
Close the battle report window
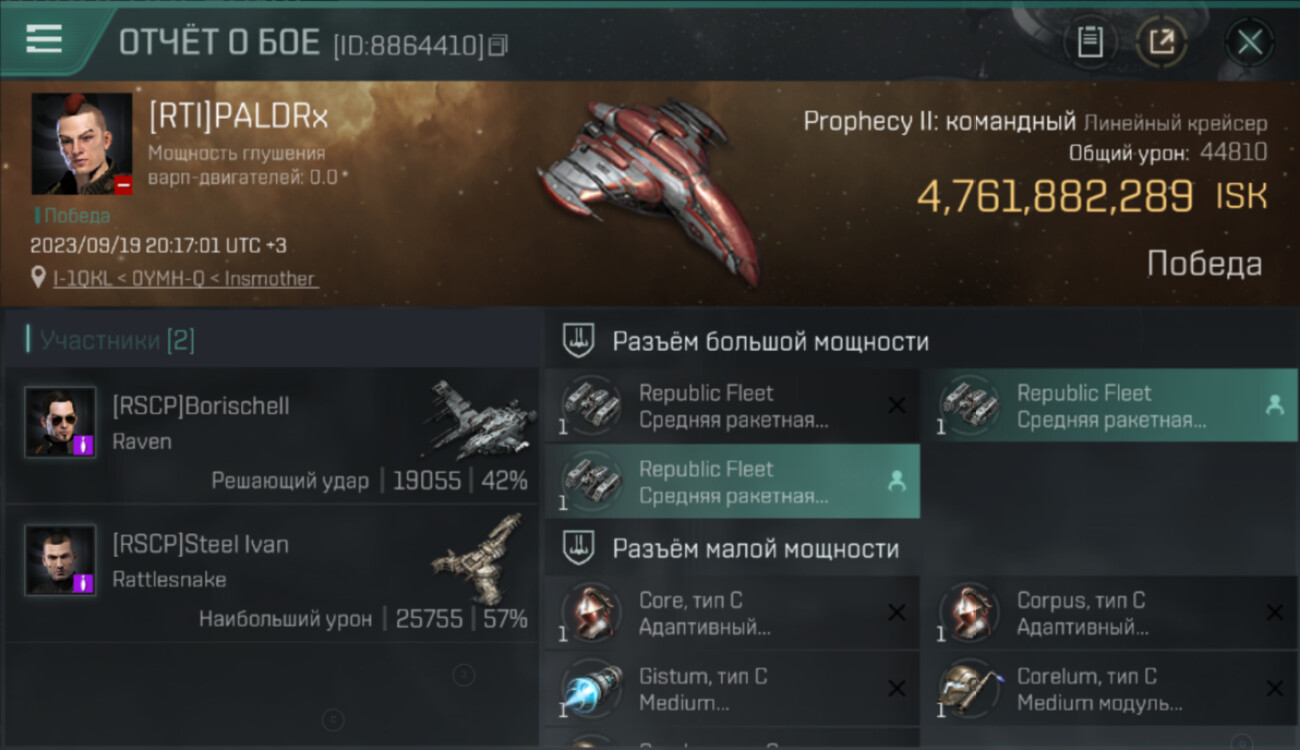pyautogui.click(x=1249, y=42)
